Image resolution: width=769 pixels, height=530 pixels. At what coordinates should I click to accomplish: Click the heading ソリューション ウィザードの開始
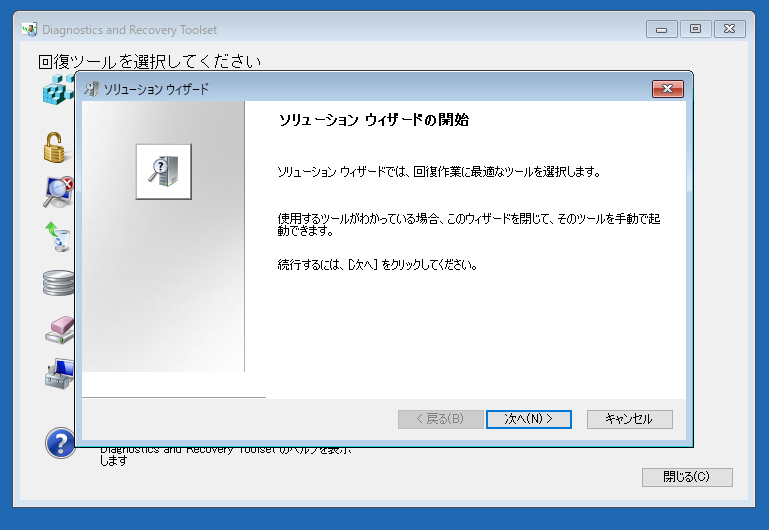pyautogui.click(x=374, y=120)
